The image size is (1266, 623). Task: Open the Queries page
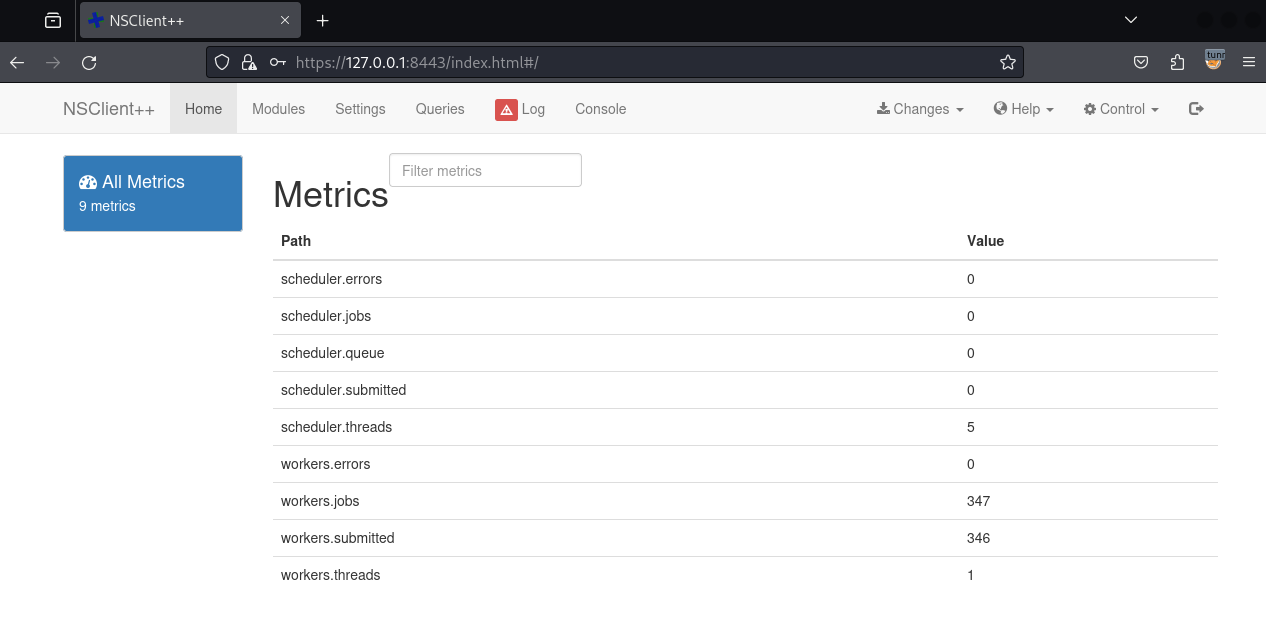[440, 109]
